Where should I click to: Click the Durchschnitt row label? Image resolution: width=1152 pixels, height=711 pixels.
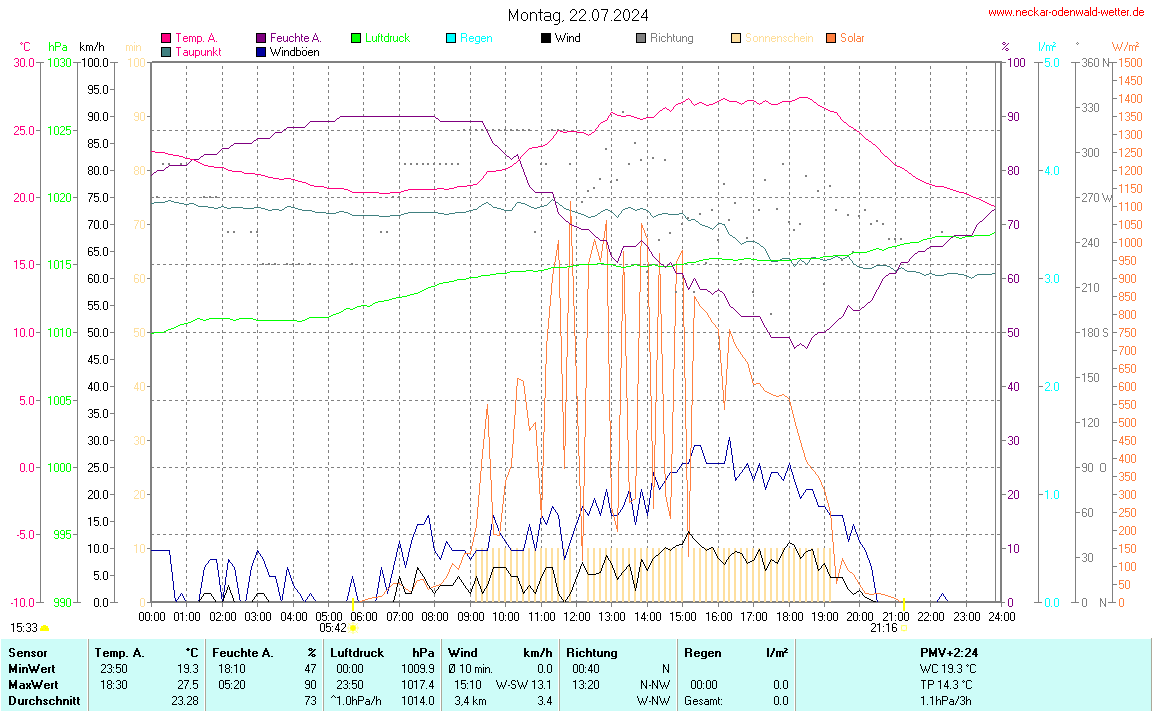pos(43,701)
